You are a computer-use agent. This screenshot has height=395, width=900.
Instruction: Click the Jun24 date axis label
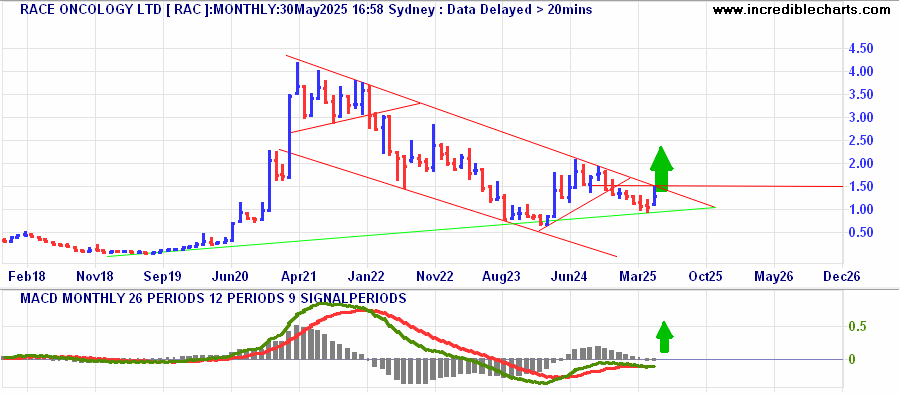click(570, 277)
